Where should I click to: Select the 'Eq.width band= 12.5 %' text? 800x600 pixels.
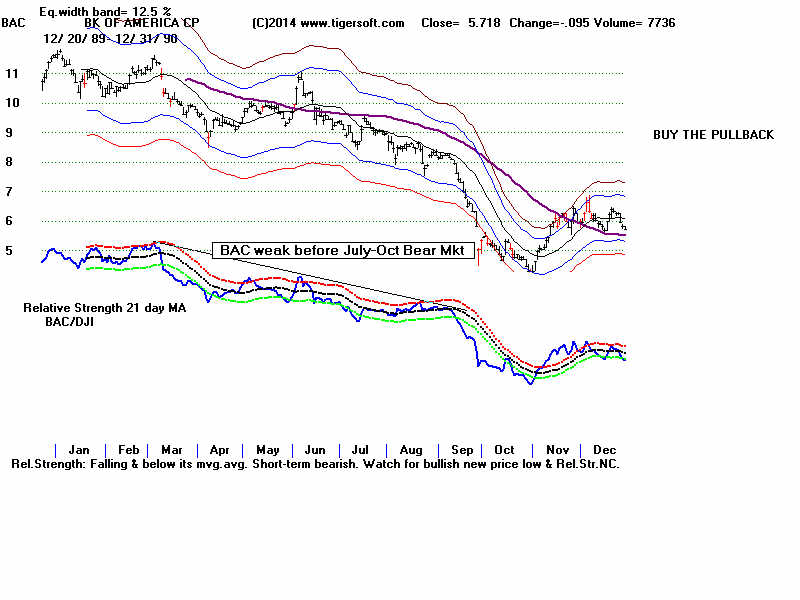point(106,11)
